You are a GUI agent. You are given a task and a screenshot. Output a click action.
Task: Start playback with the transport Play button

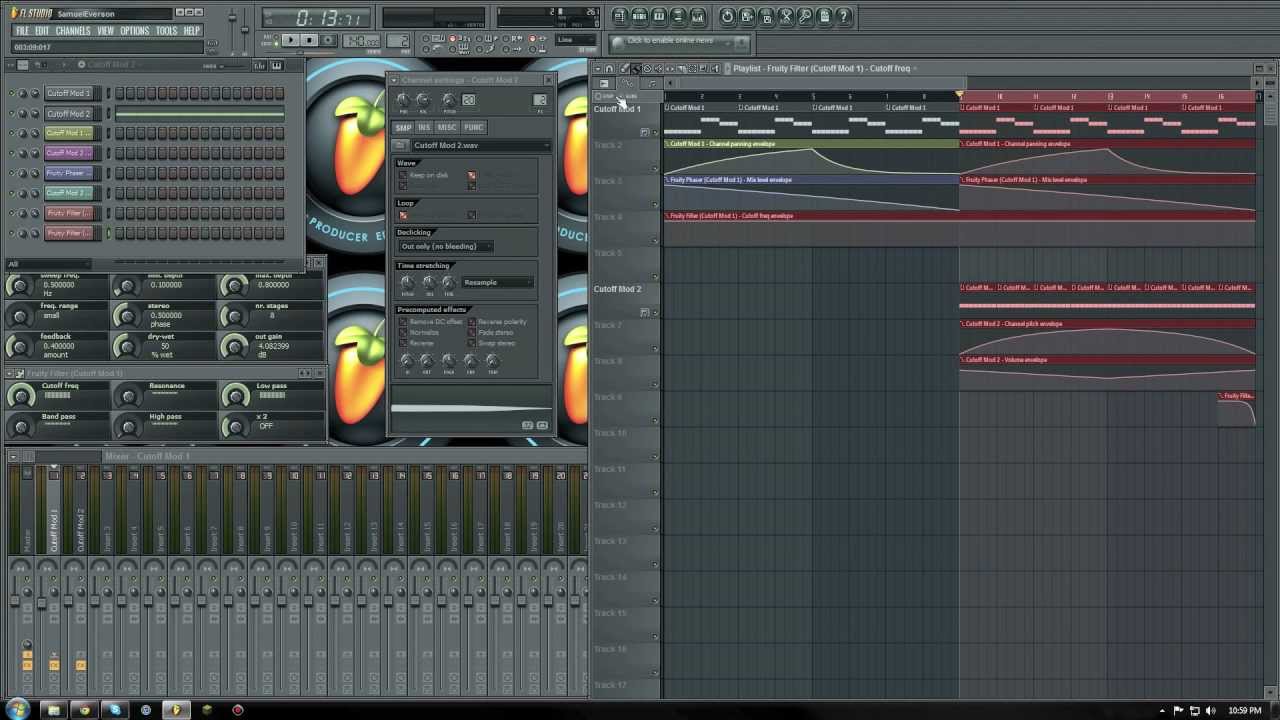pos(290,40)
